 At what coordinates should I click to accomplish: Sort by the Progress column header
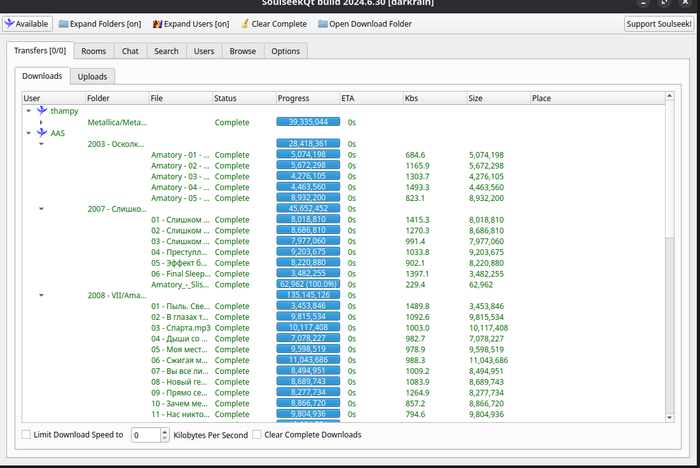(x=308, y=98)
